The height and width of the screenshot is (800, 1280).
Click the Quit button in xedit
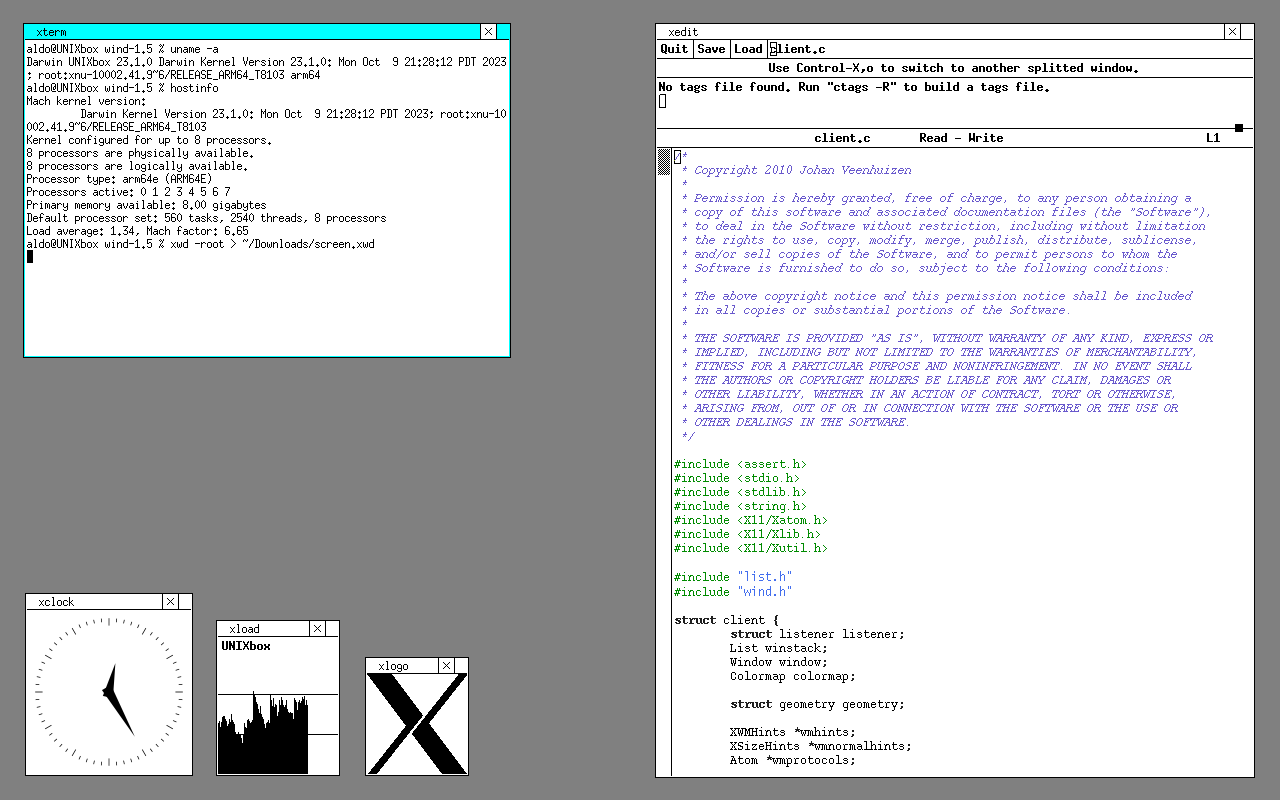point(675,49)
